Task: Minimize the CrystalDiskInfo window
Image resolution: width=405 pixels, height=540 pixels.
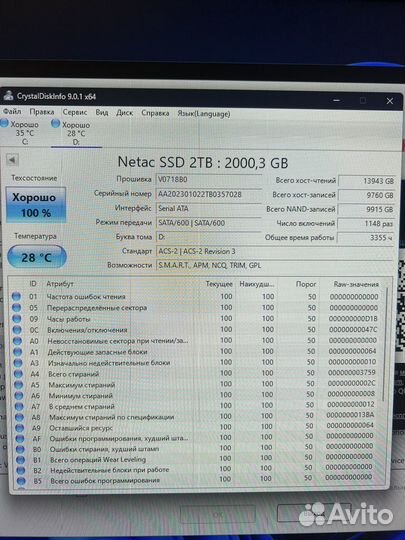Action: 337,100
